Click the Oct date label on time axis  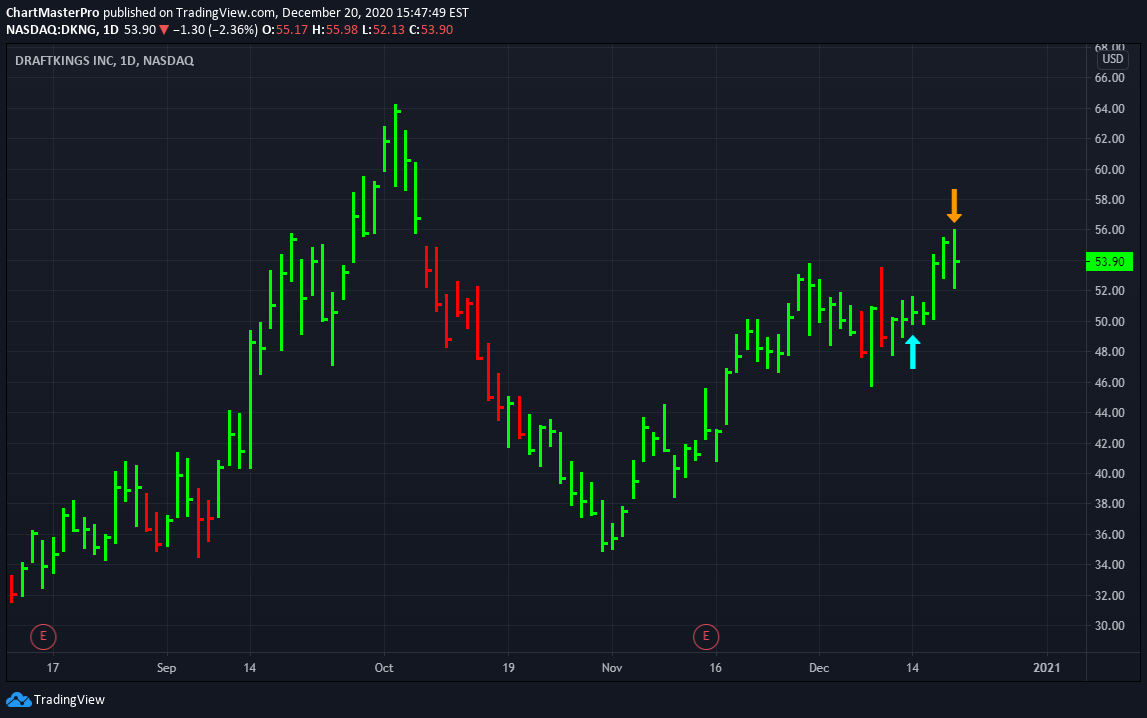click(x=384, y=668)
